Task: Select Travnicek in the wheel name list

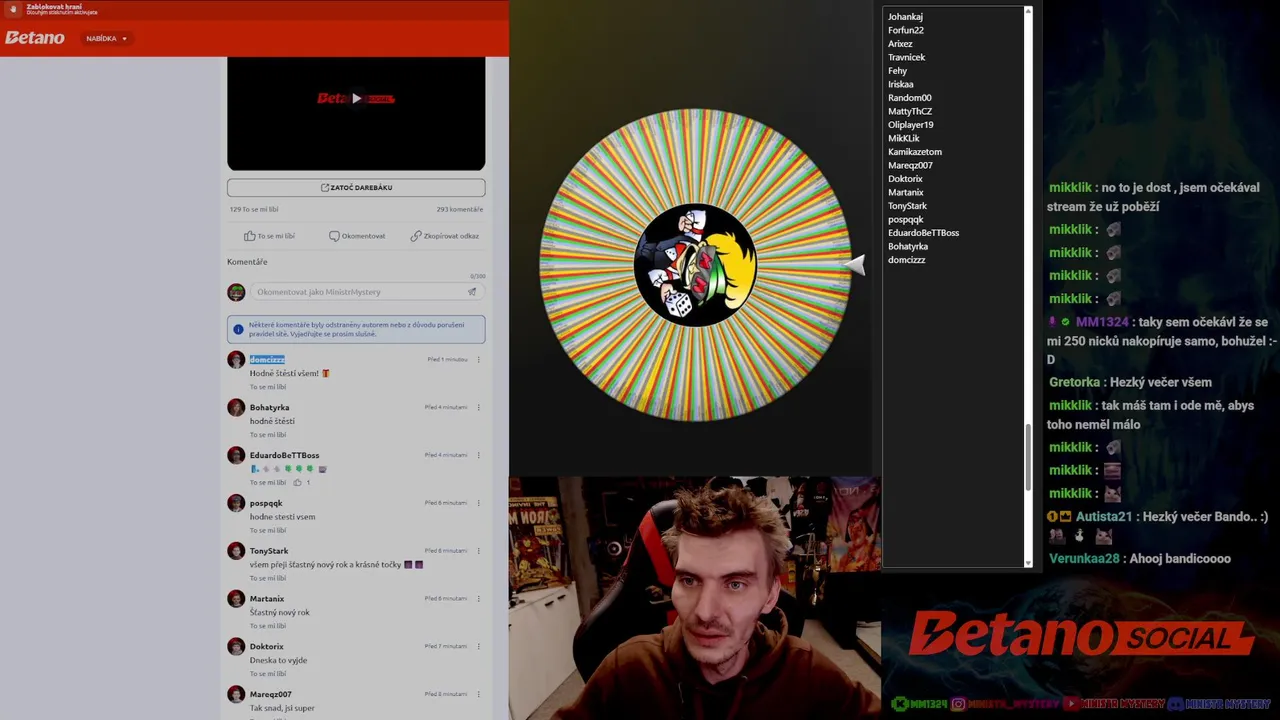Action: [906, 57]
